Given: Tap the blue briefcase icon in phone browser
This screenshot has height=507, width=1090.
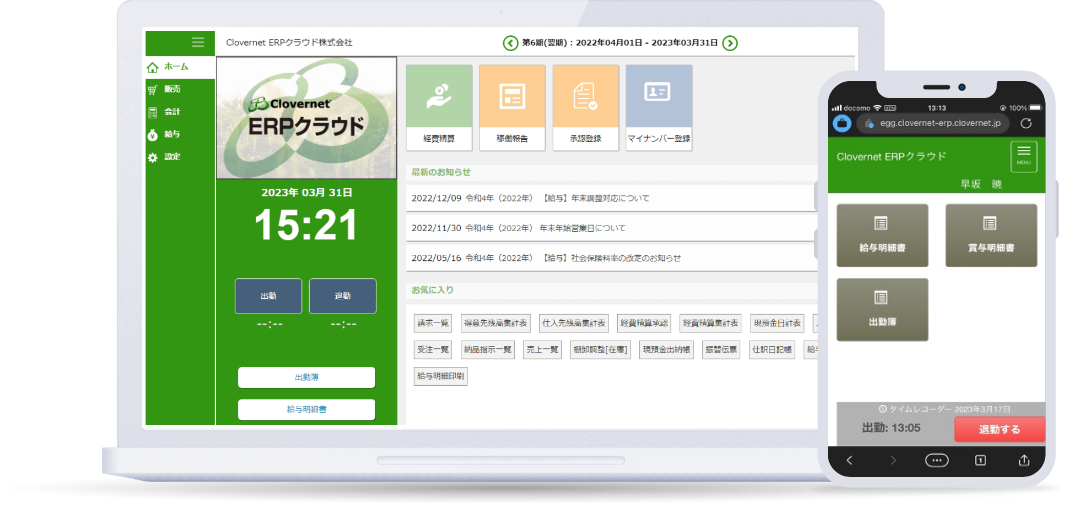Looking at the screenshot, I should 842,124.
